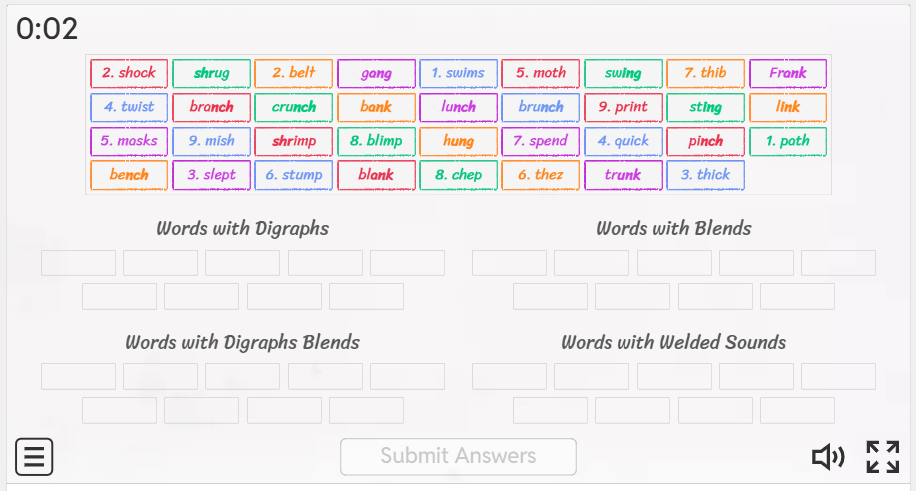Enter fullscreen using the expand icon
This screenshot has width=916, height=491.
coord(883,457)
